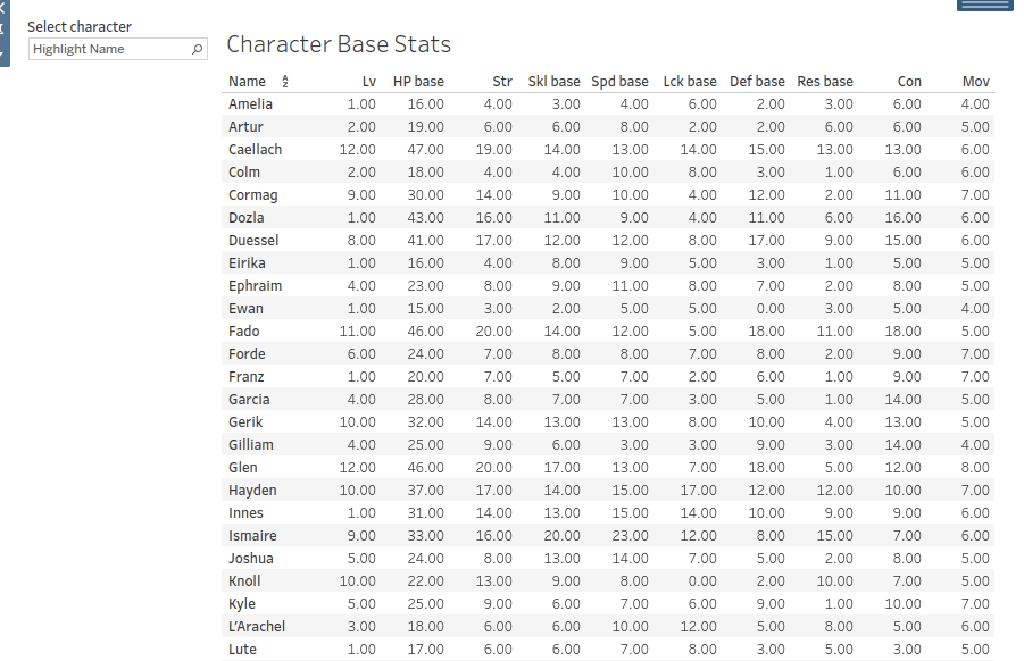The image size is (1024, 661).
Task: Click the Mov column header
Action: [976, 81]
